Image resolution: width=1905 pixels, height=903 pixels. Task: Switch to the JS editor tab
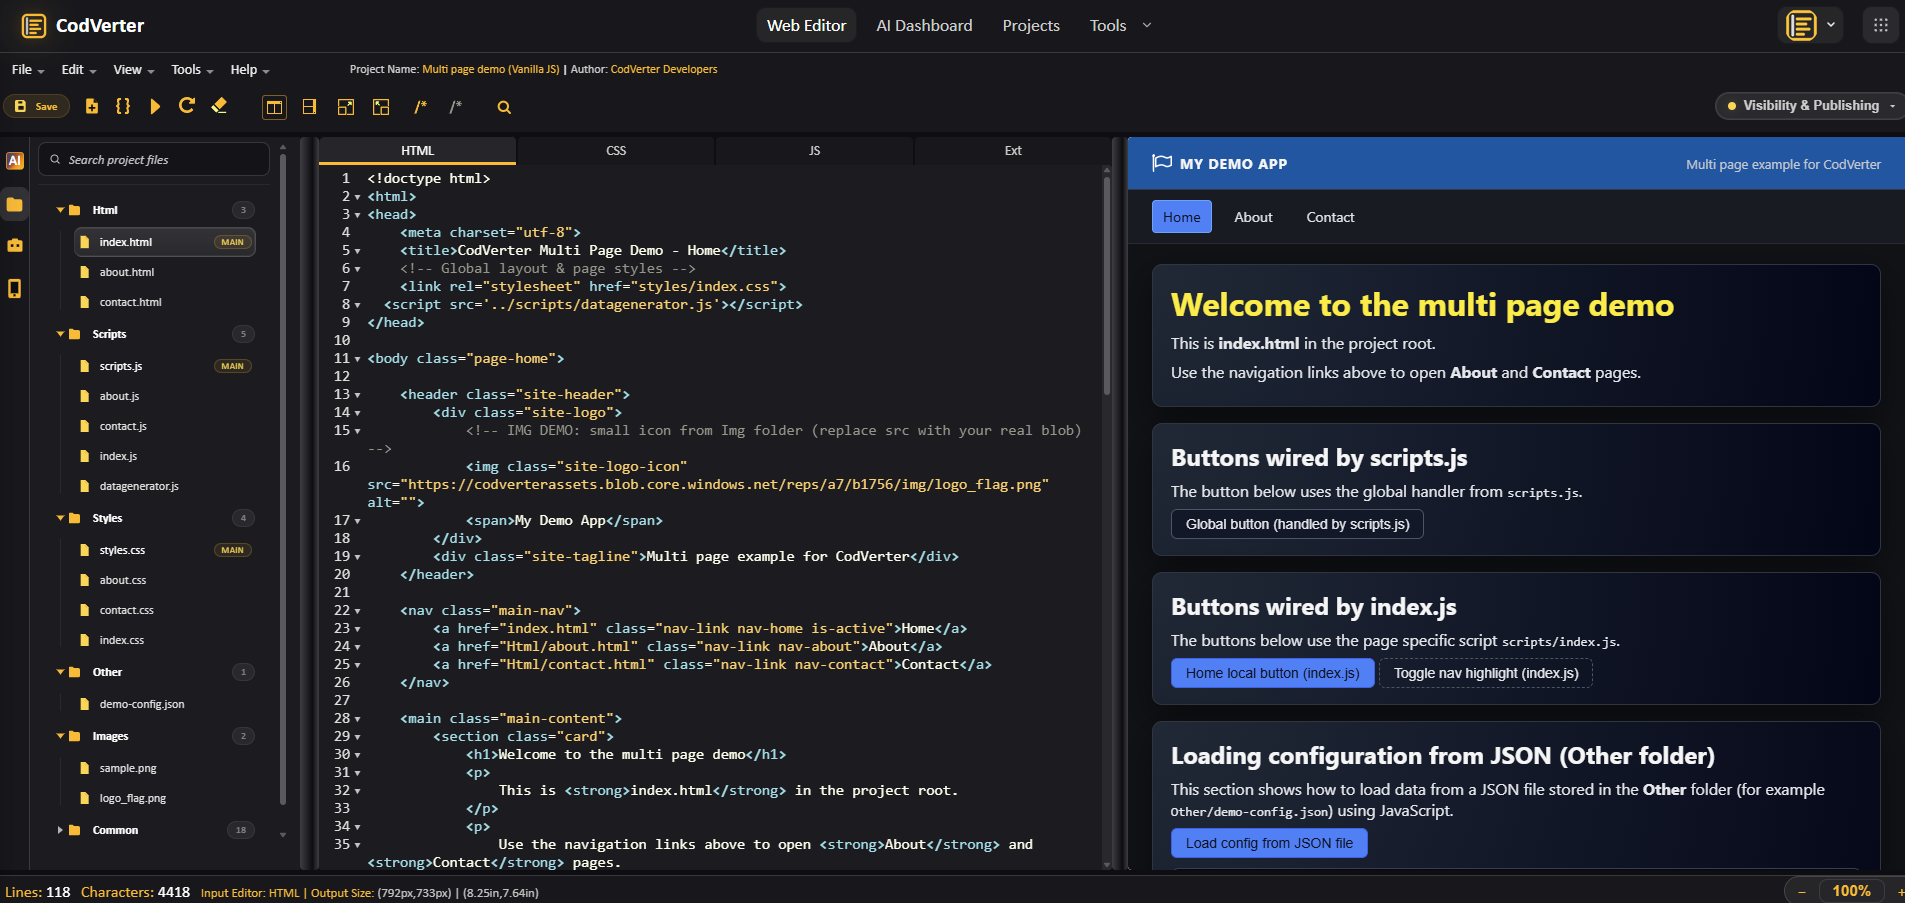[x=814, y=151]
